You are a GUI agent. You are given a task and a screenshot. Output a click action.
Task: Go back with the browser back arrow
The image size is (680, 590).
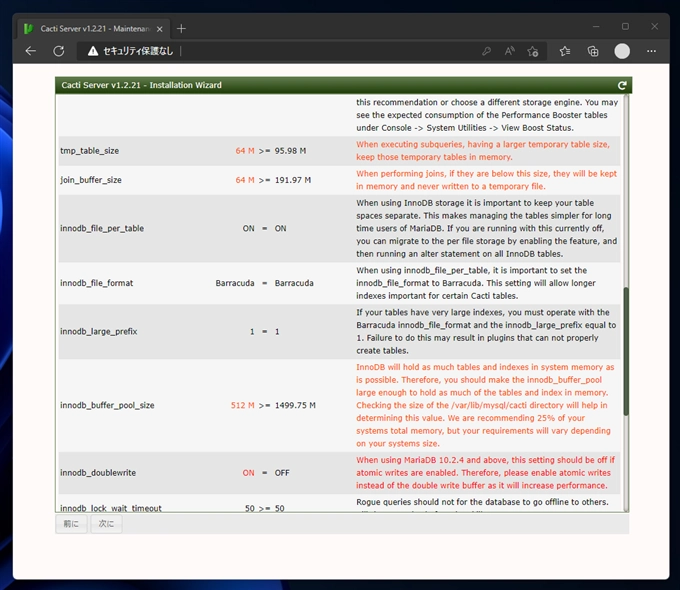(30, 51)
